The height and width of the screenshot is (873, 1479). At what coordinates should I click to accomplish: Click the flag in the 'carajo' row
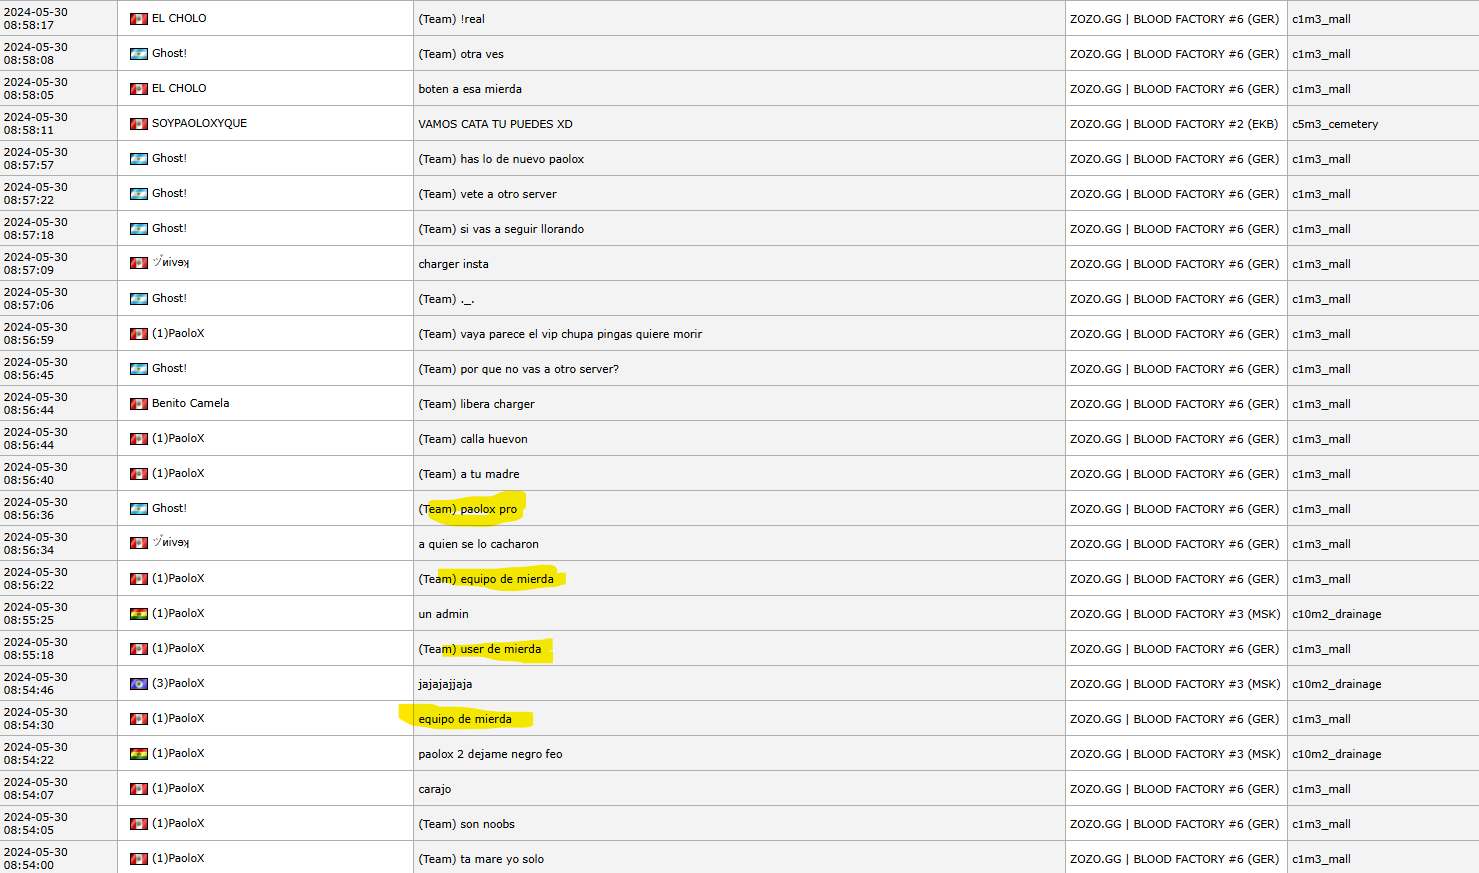point(138,789)
